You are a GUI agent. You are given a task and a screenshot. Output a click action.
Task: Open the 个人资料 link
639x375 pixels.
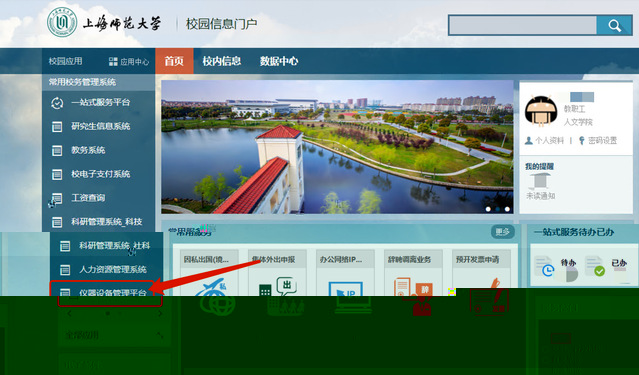(544, 141)
